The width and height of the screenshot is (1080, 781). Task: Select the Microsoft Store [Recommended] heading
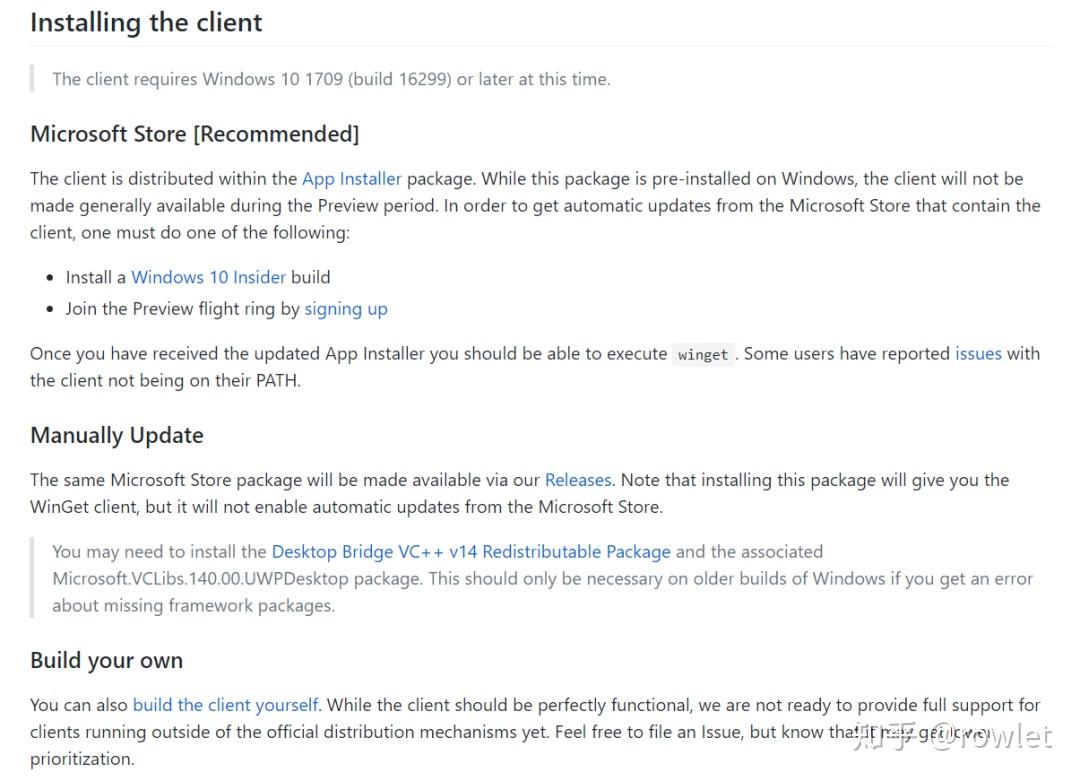click(x=195, y=134)
